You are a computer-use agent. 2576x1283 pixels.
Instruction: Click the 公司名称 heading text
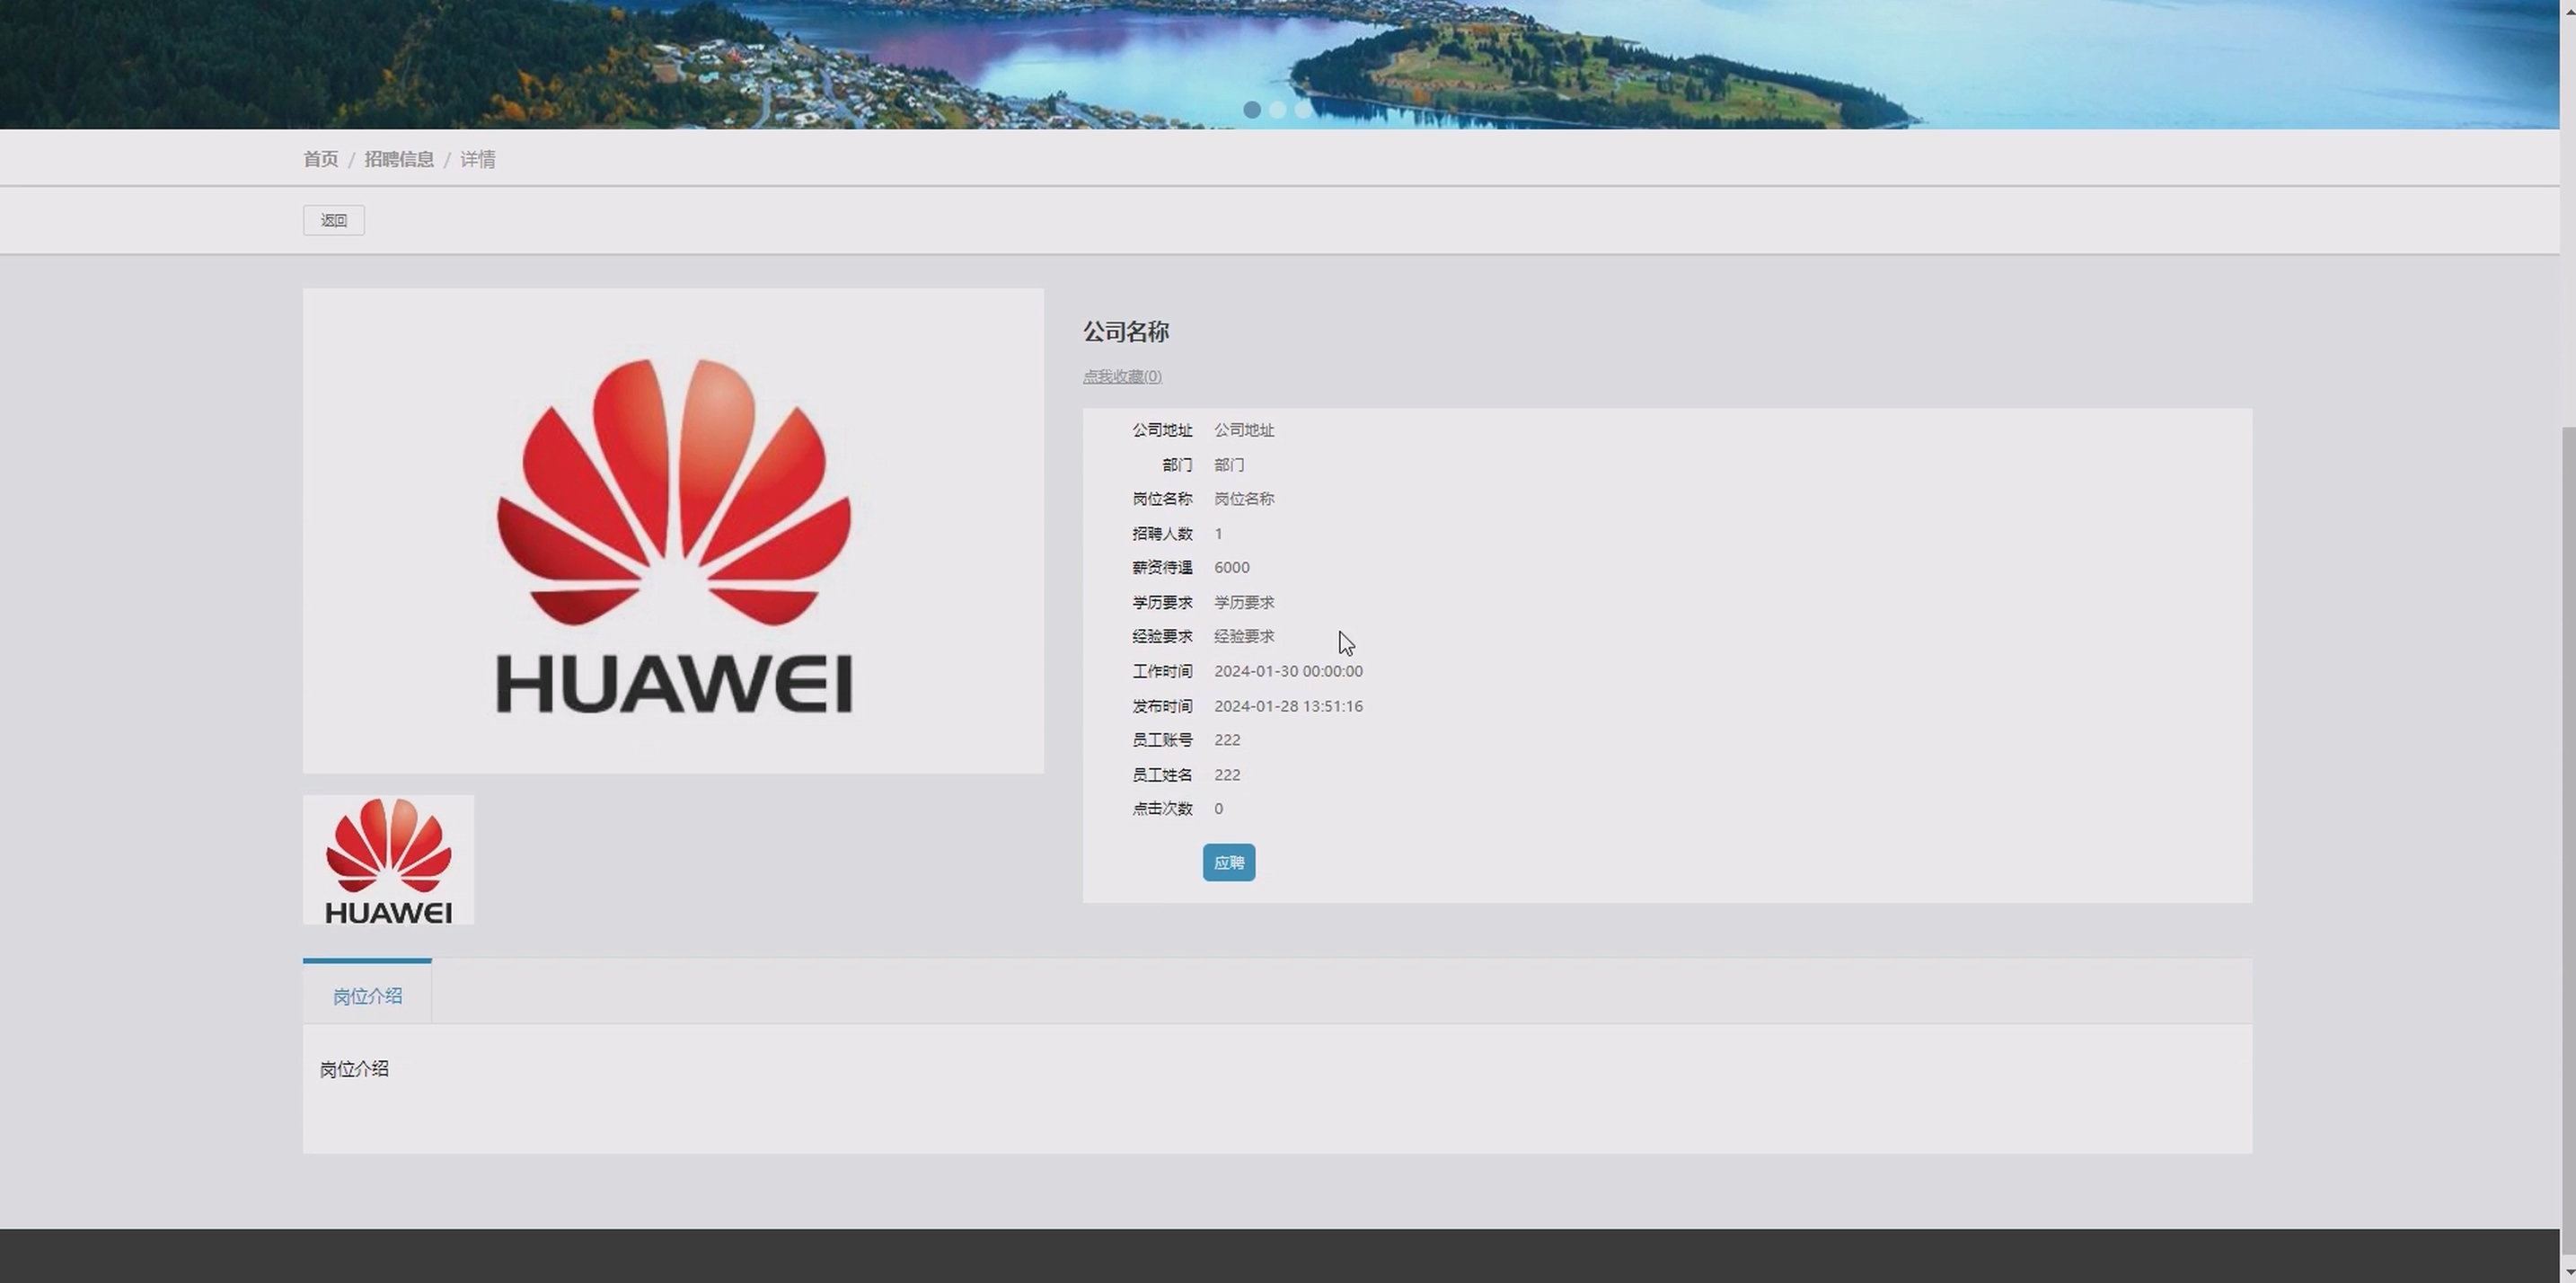[x=1125, y=331]
